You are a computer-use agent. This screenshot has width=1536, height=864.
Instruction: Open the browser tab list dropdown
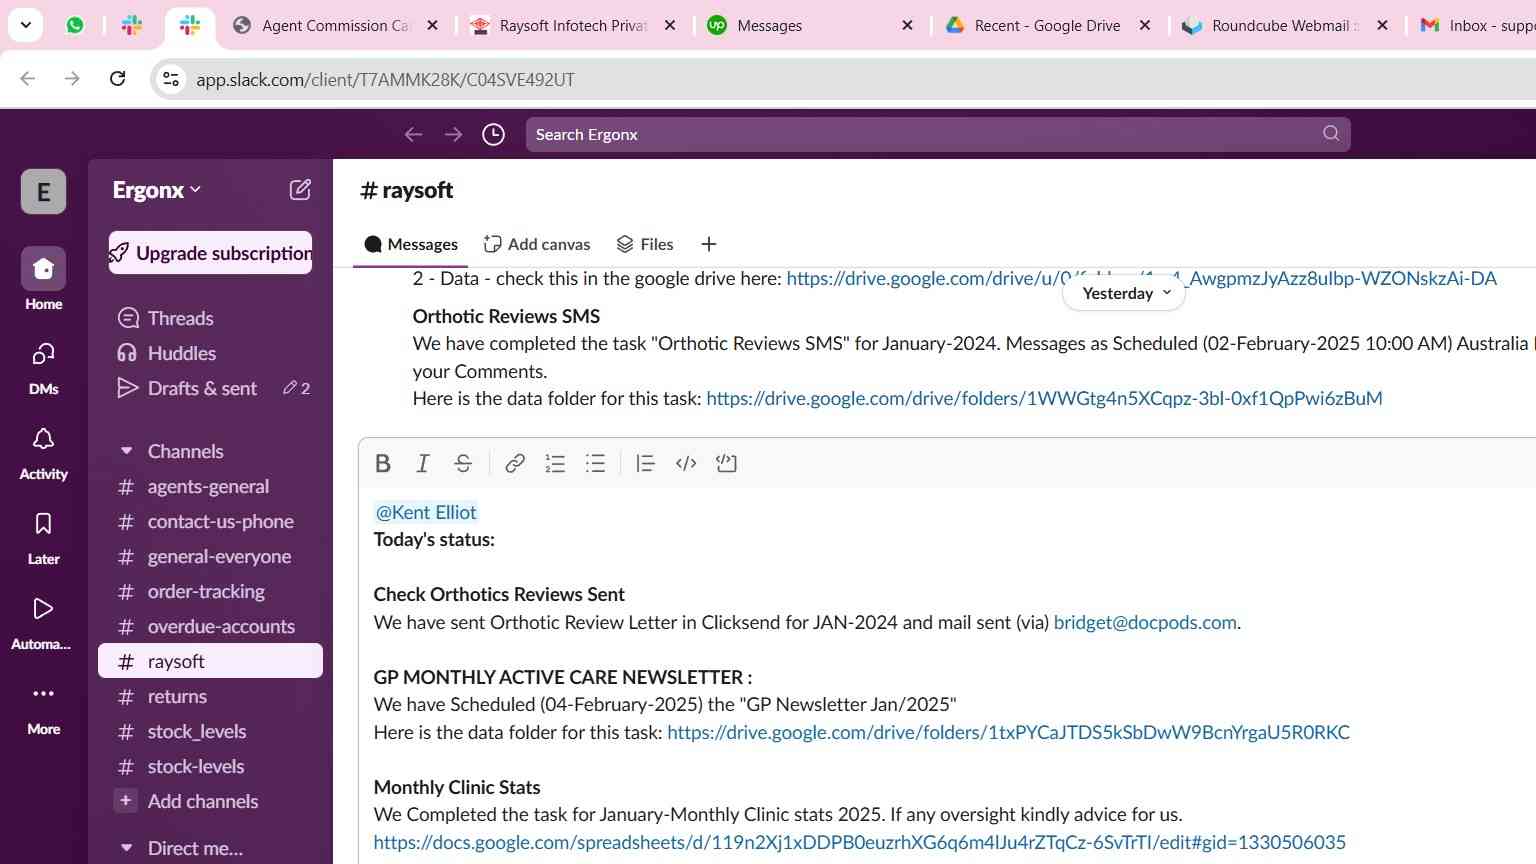[25, 25]
